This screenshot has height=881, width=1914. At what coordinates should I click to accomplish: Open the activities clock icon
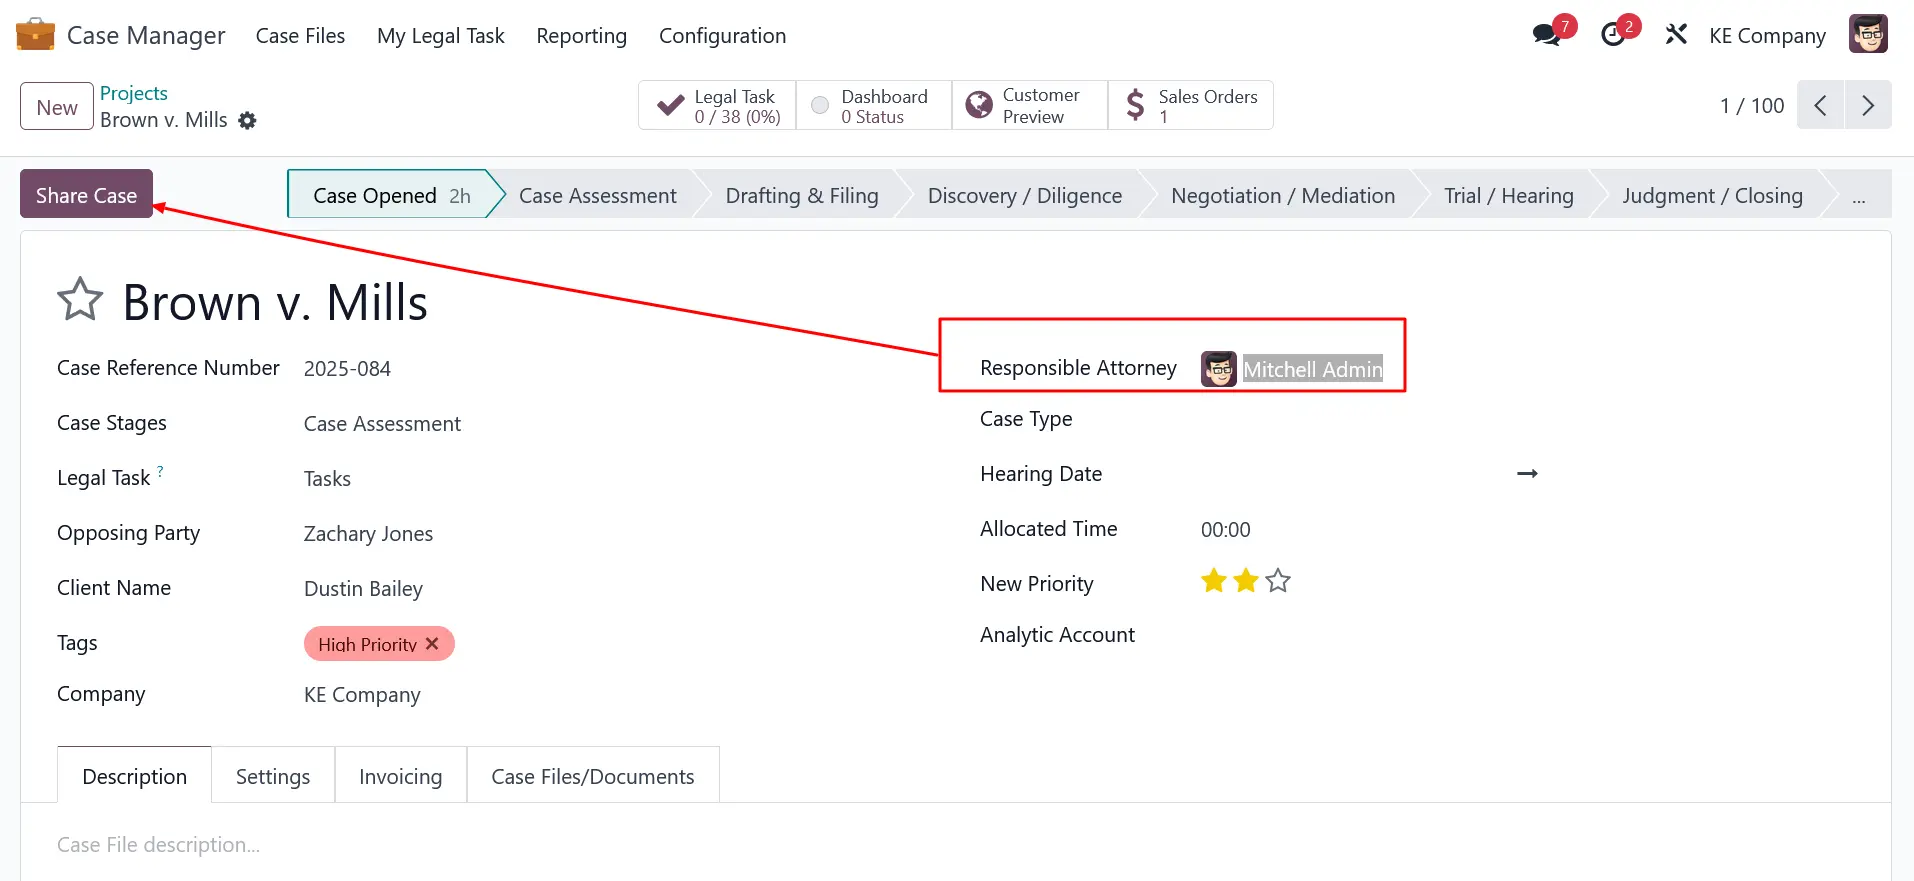click(x=1612, y=35)
